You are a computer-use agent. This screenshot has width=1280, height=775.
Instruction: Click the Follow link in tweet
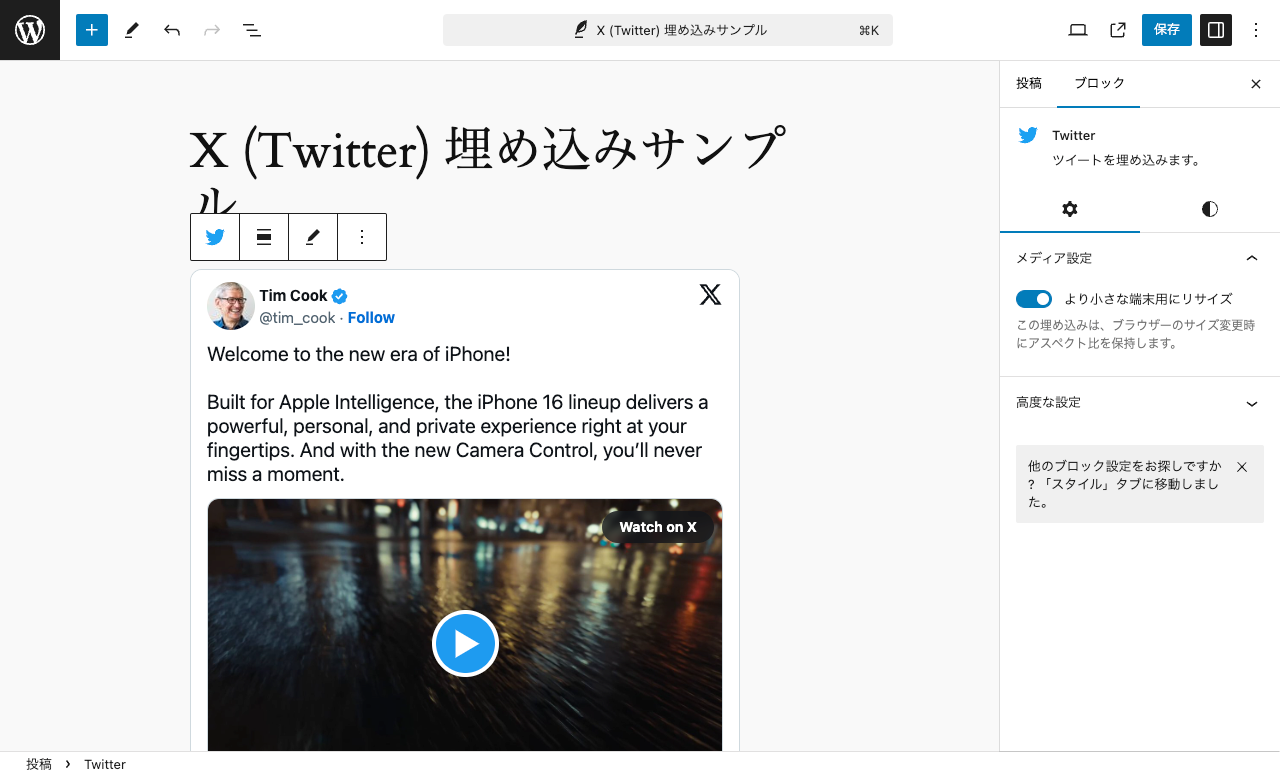(371, 318)
